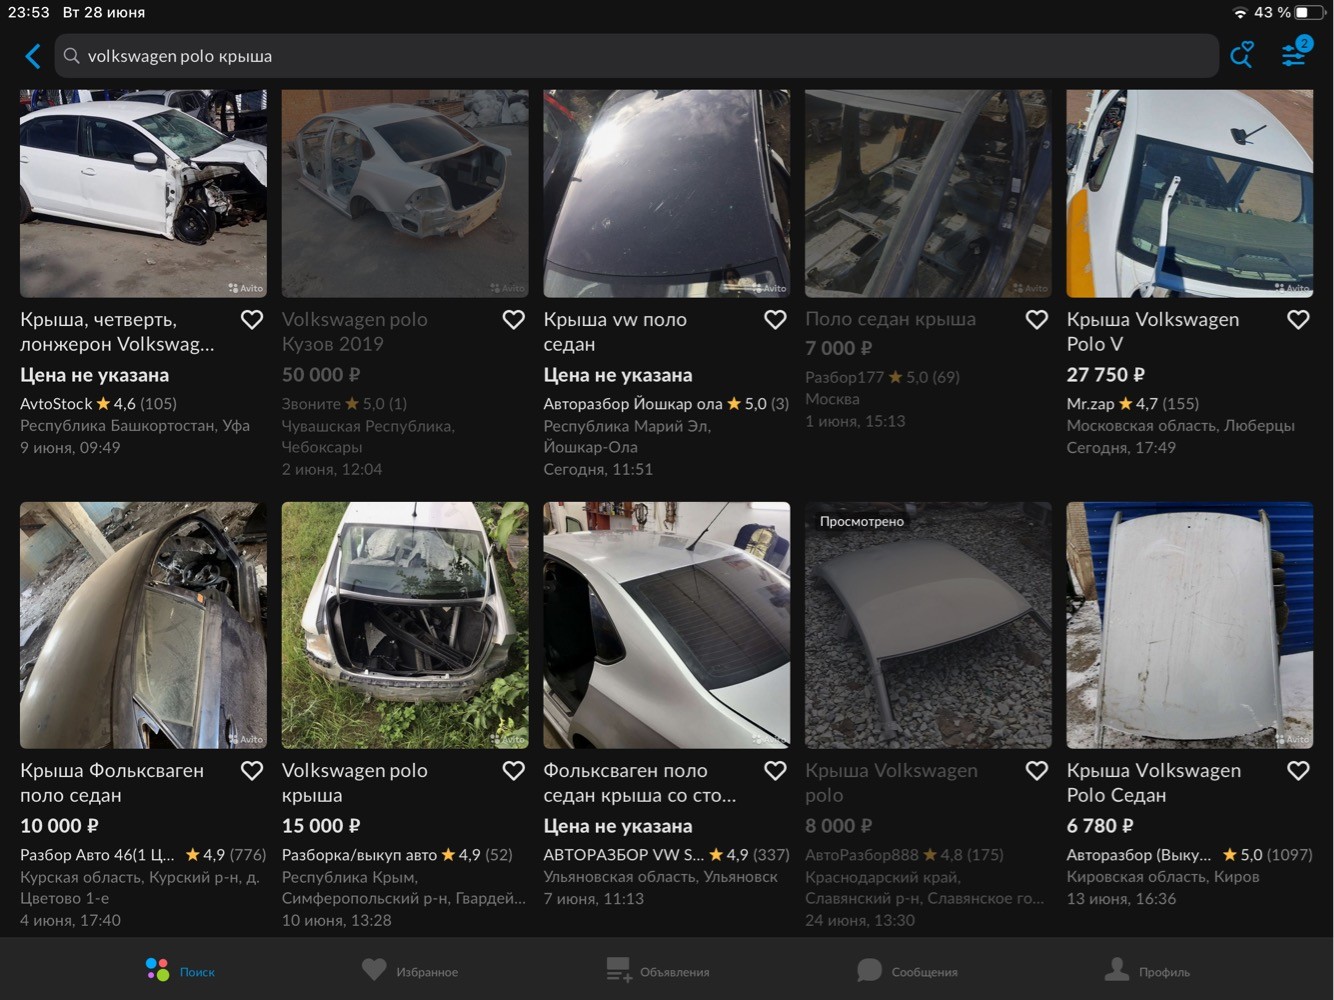Open the Сообщения tab
This screenshot has width=1334, height=1000.
click(x=907, y=970)
